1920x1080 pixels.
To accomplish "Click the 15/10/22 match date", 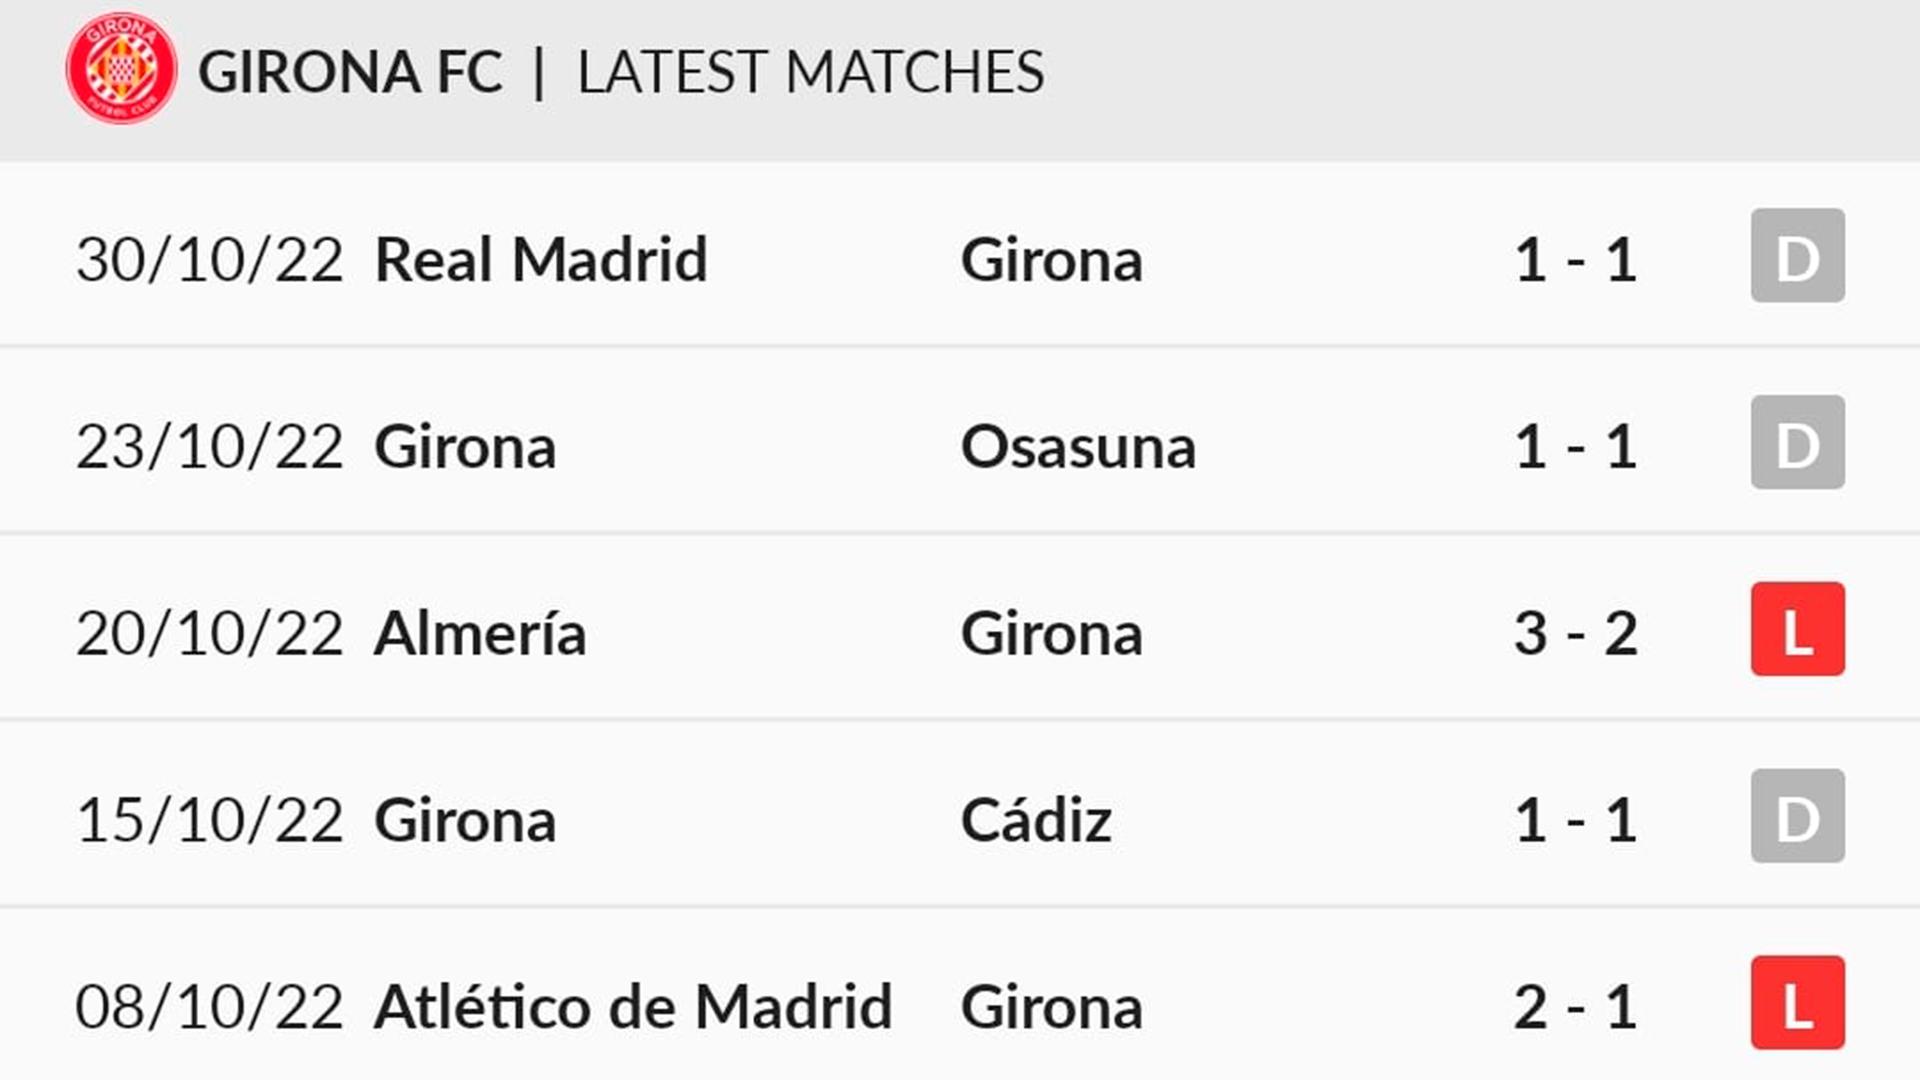I will point(210,821).
